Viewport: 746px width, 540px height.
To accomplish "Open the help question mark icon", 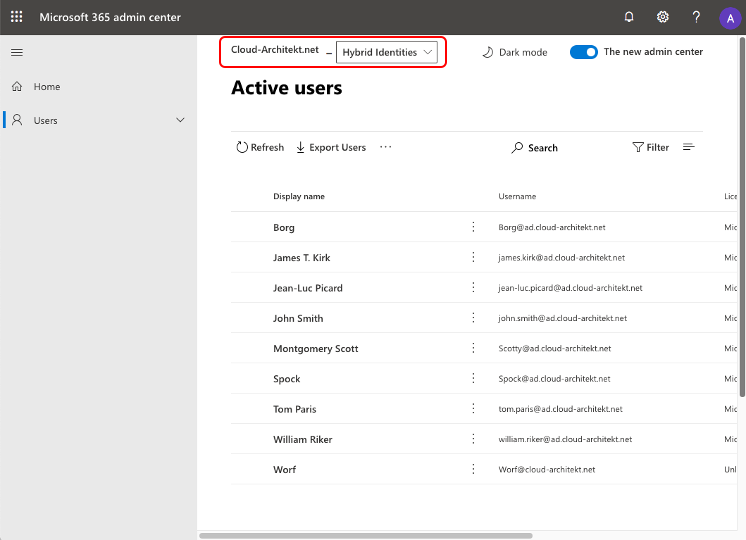I will (x=696, y=17).
